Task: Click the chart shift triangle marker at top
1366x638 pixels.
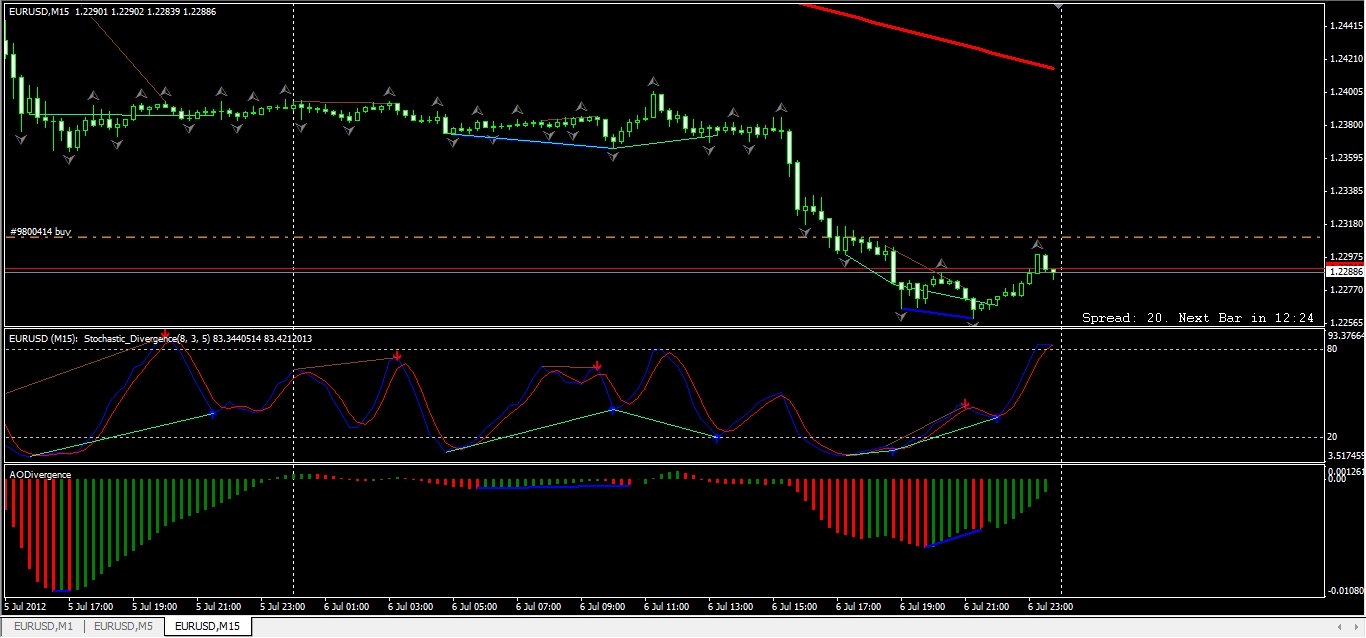Action: pyautogui.click(x=1060, y=7)
